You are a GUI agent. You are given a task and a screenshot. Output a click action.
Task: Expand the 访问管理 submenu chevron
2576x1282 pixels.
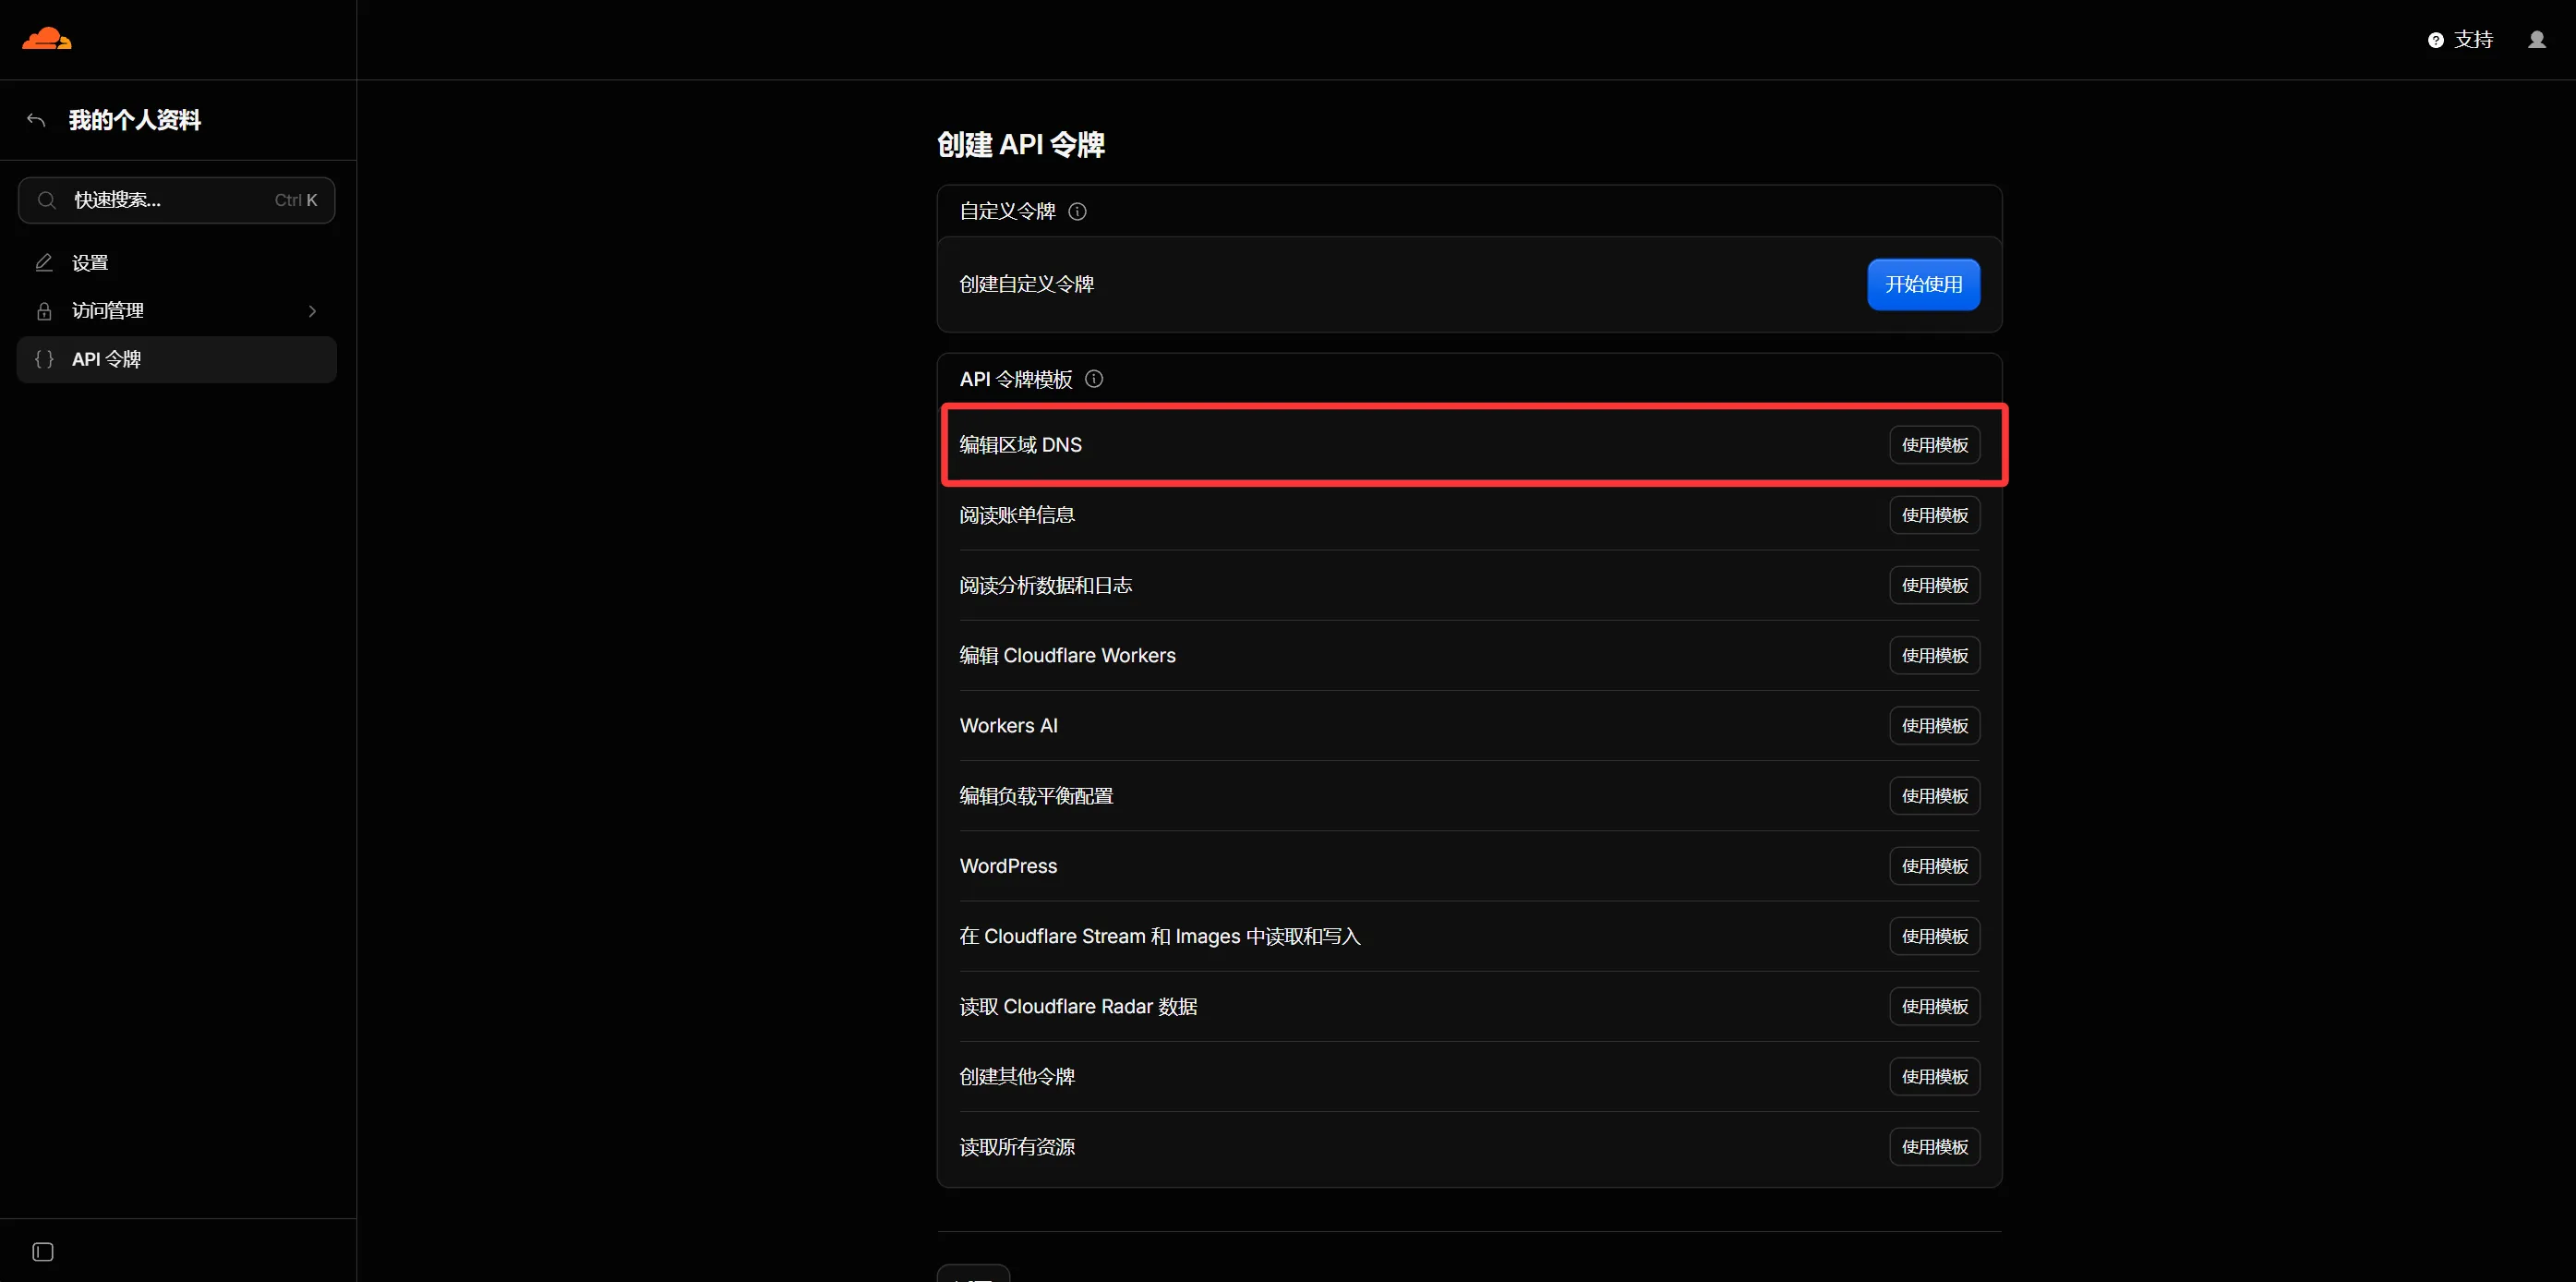[312, 311]
